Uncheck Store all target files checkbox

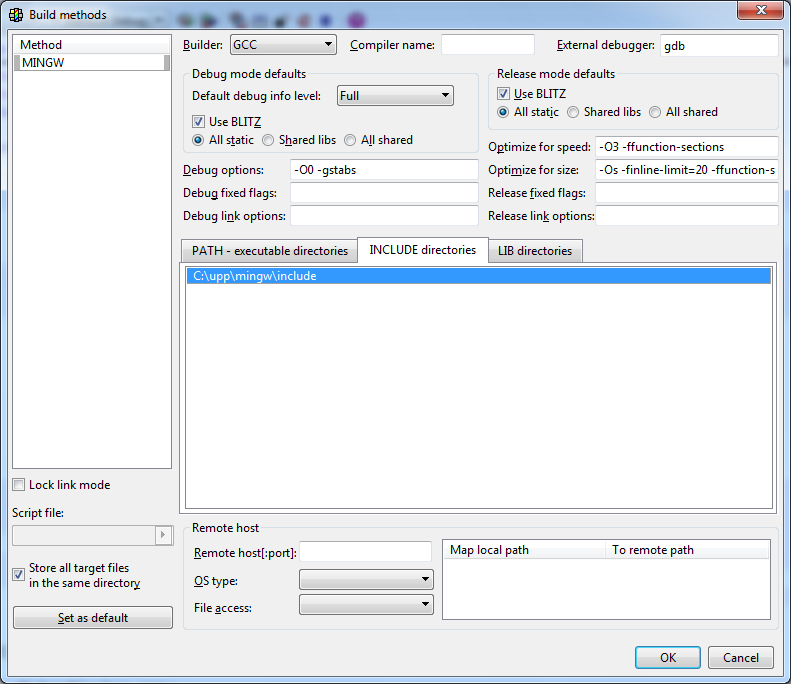coord(19,574)
